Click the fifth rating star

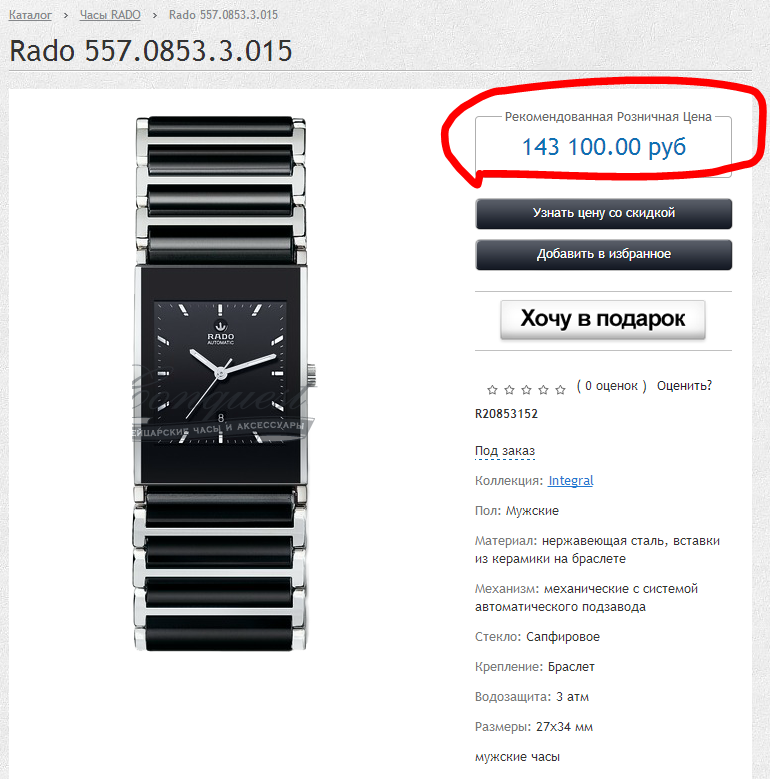tap(560, 390)
